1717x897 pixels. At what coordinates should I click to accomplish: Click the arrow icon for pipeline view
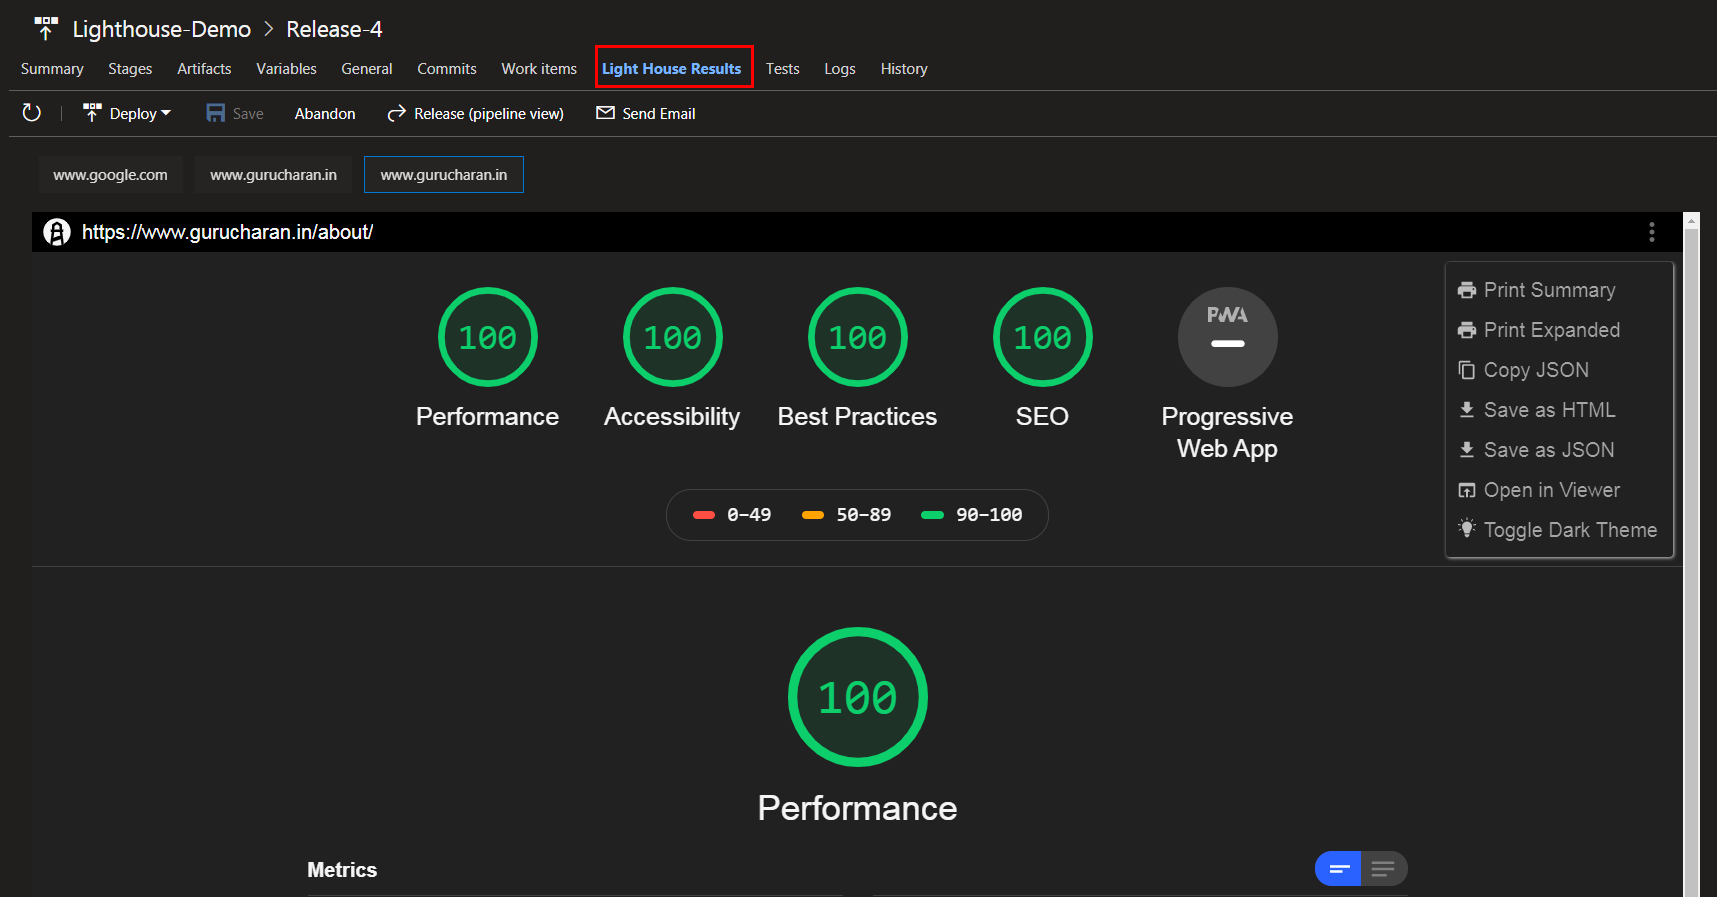click(397, 113)
